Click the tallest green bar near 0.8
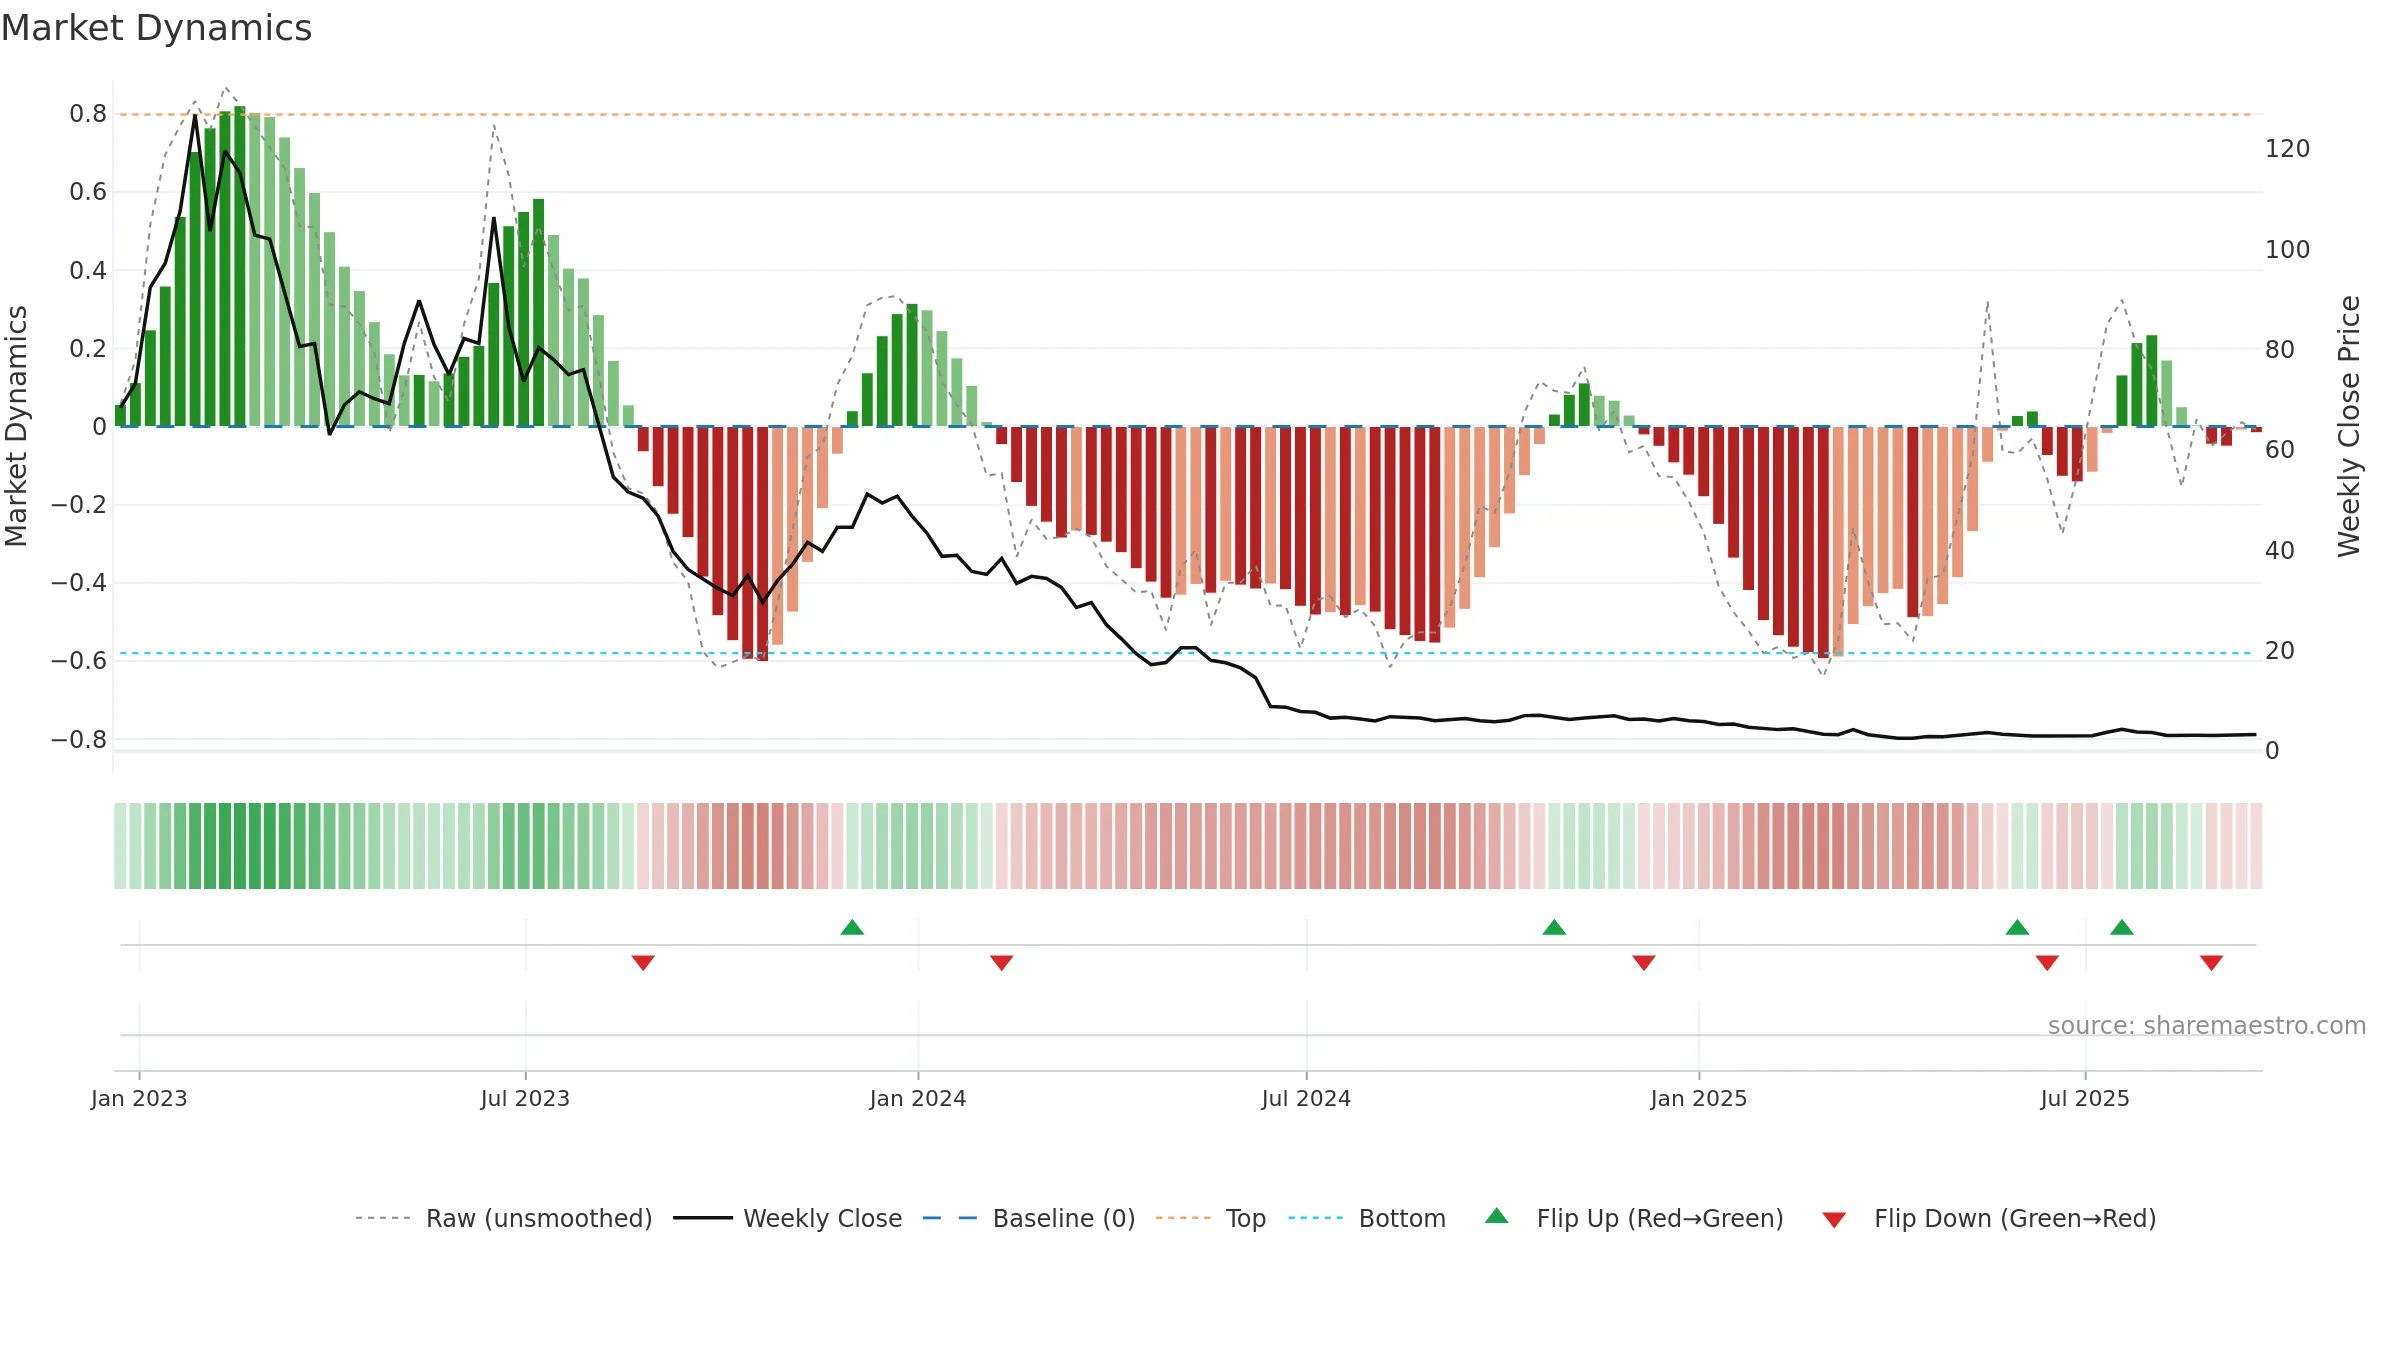This screenshot has width=2400, height=1350. (239, 266)
